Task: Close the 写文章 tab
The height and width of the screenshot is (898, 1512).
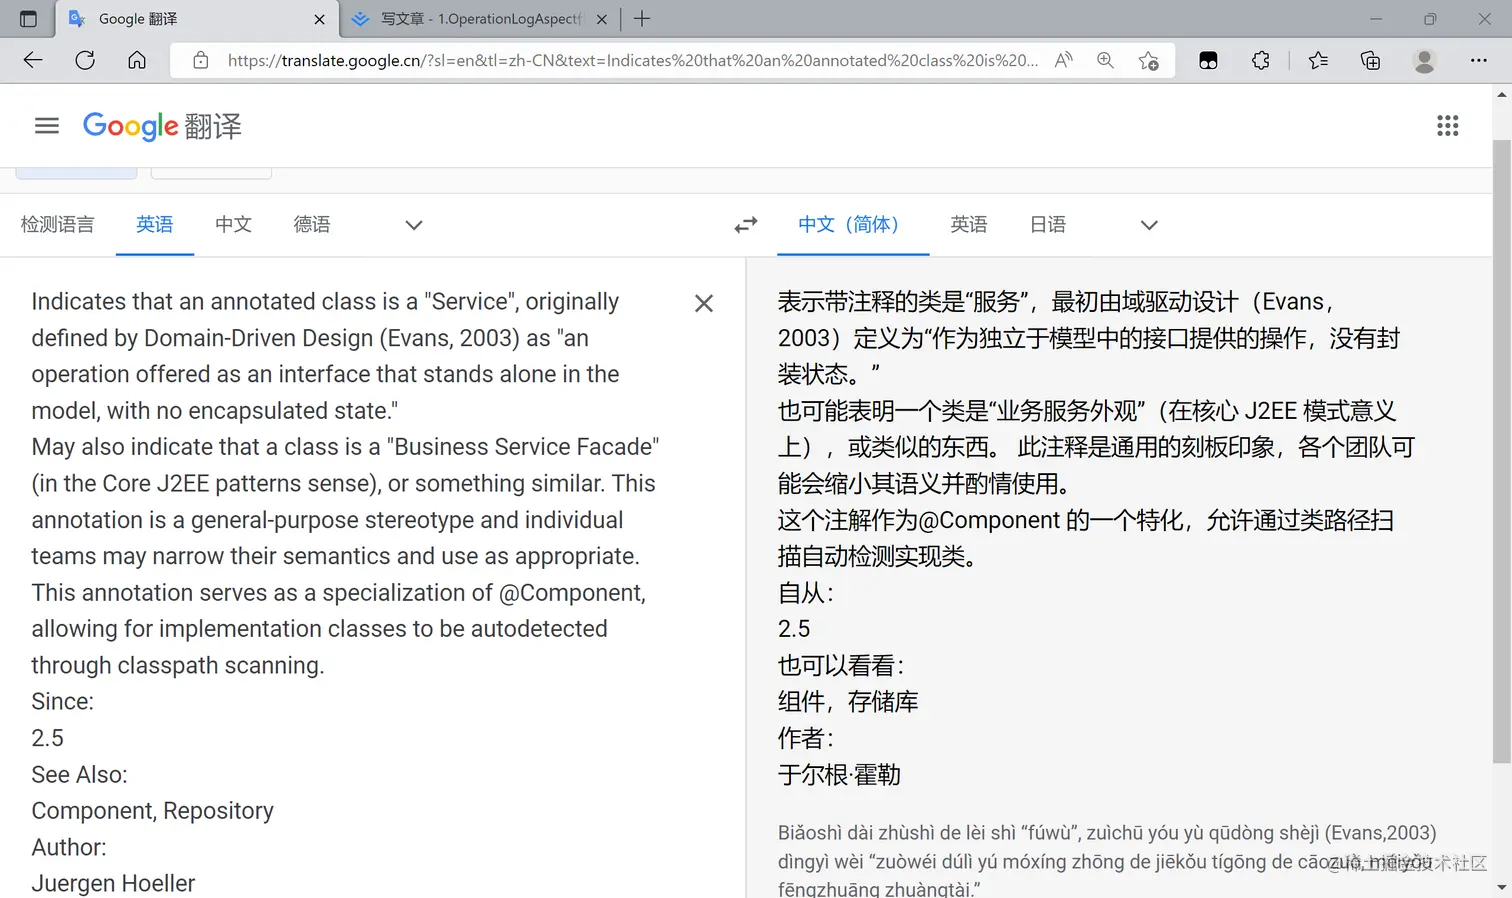Action: point(602,19)
